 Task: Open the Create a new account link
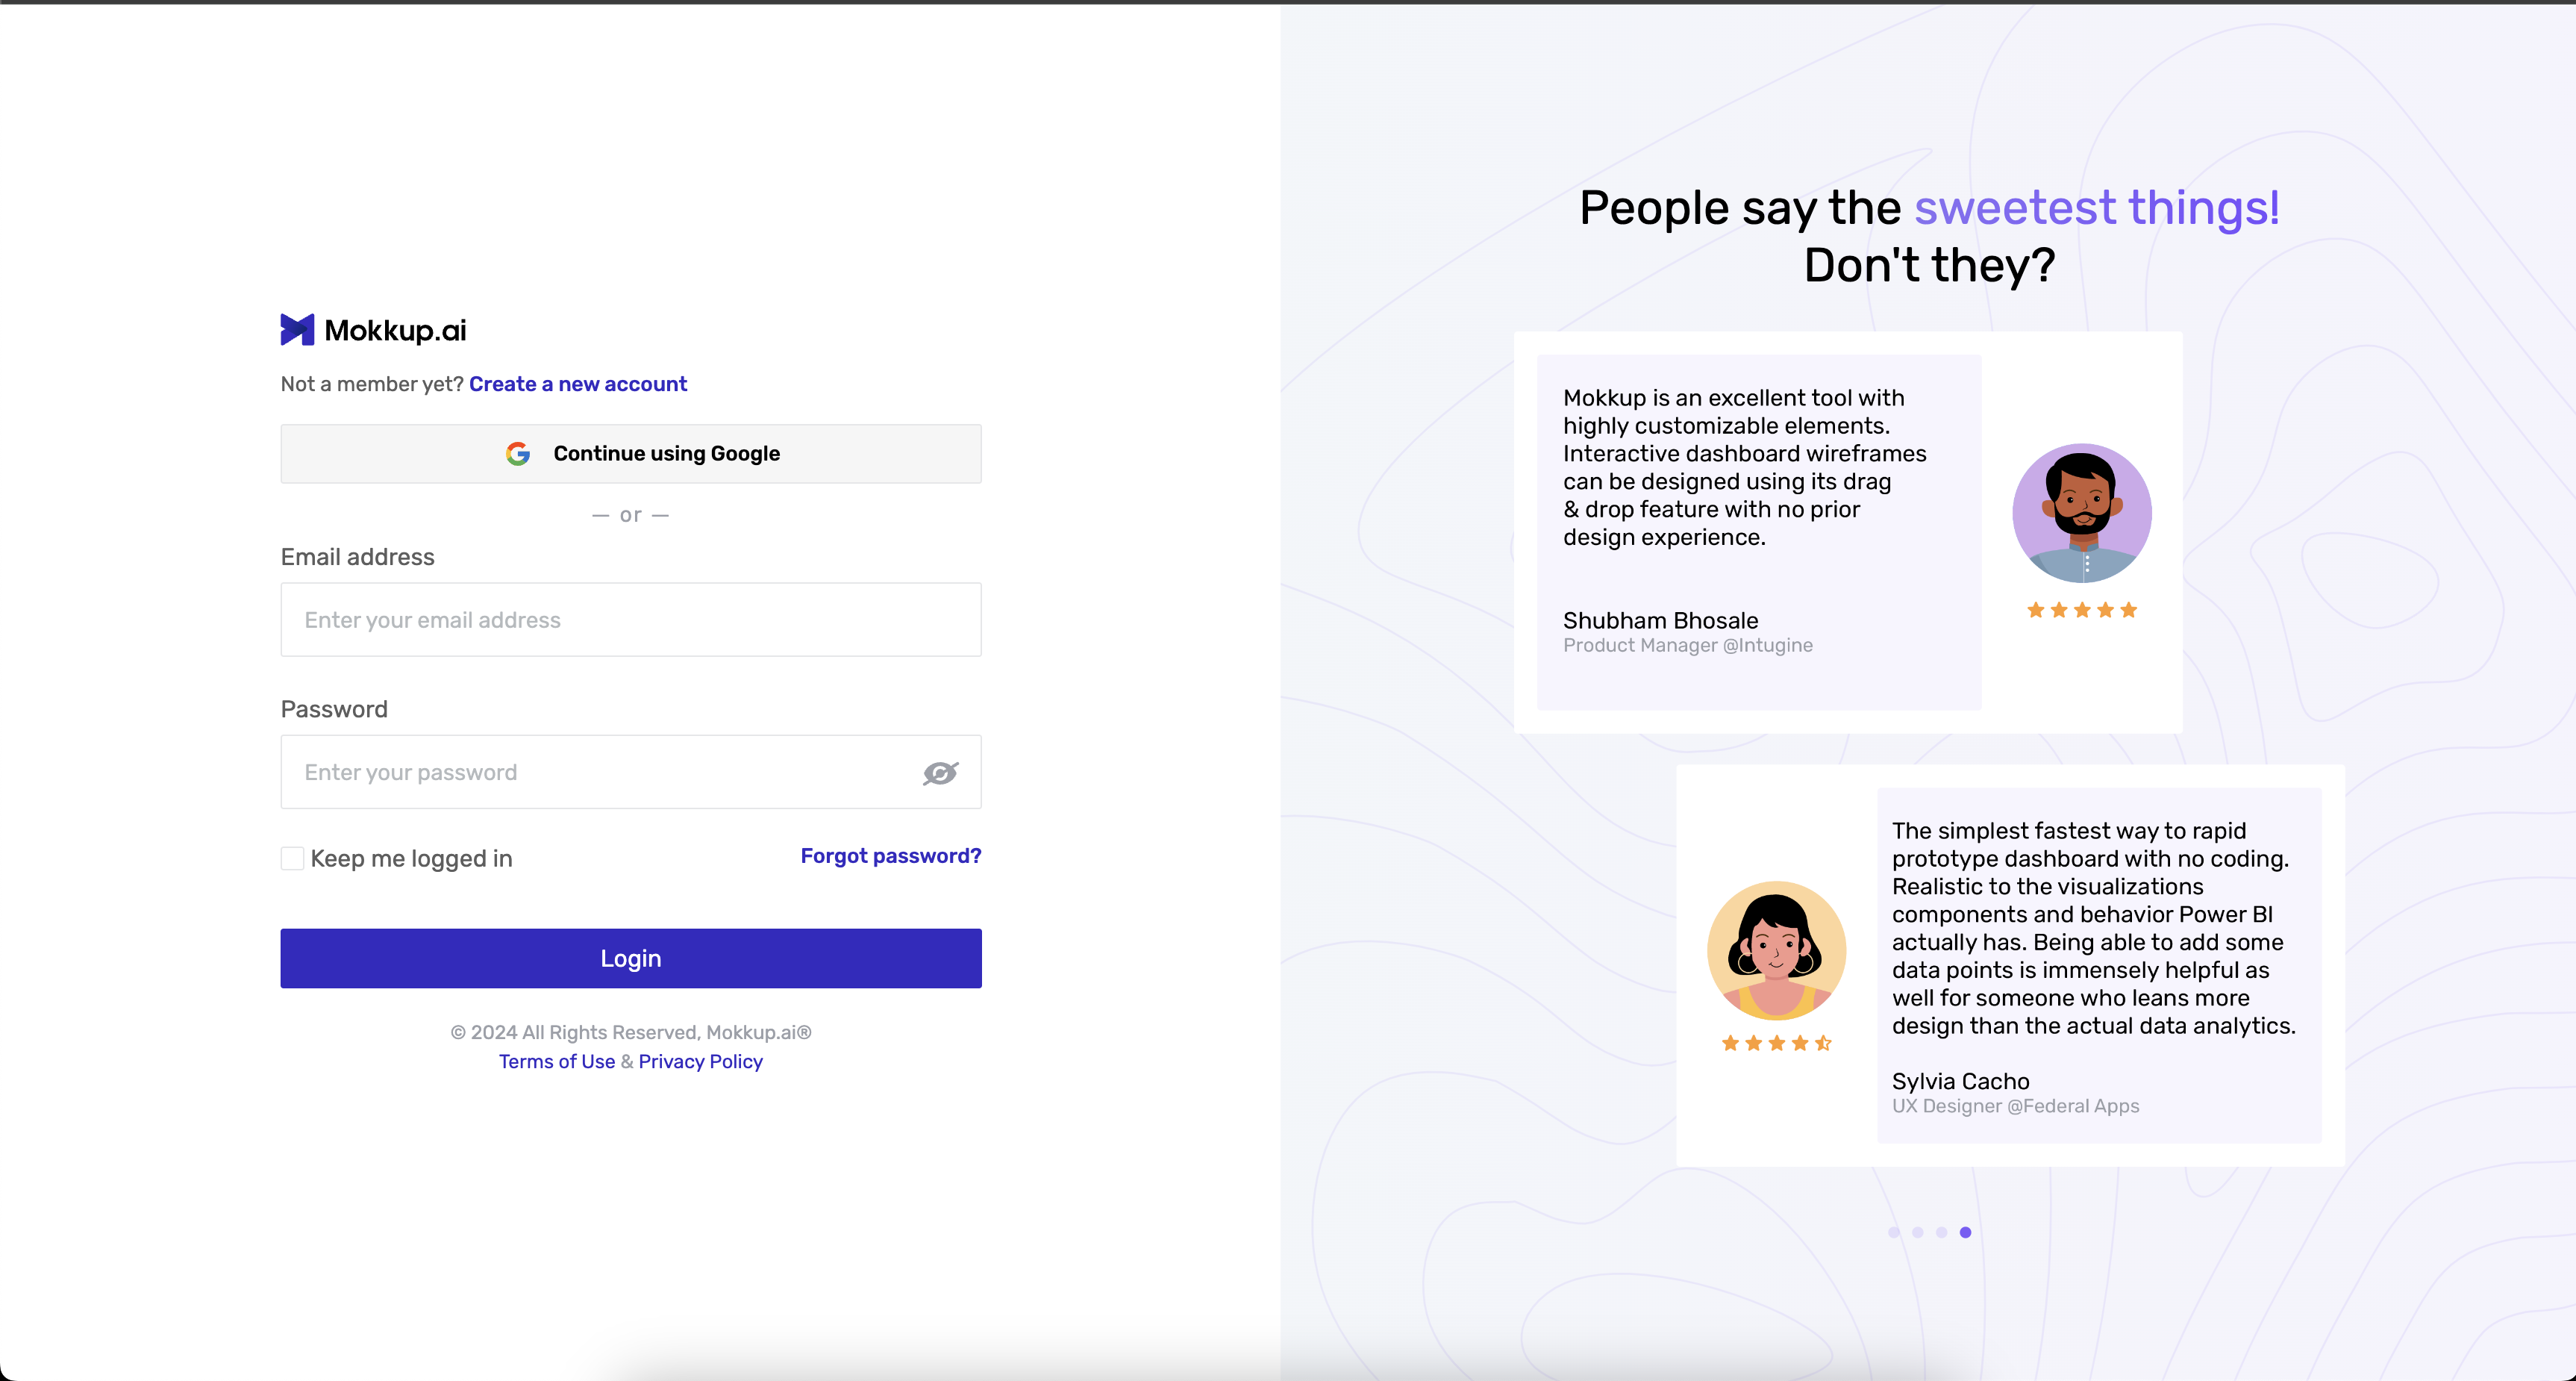[578, 384]
